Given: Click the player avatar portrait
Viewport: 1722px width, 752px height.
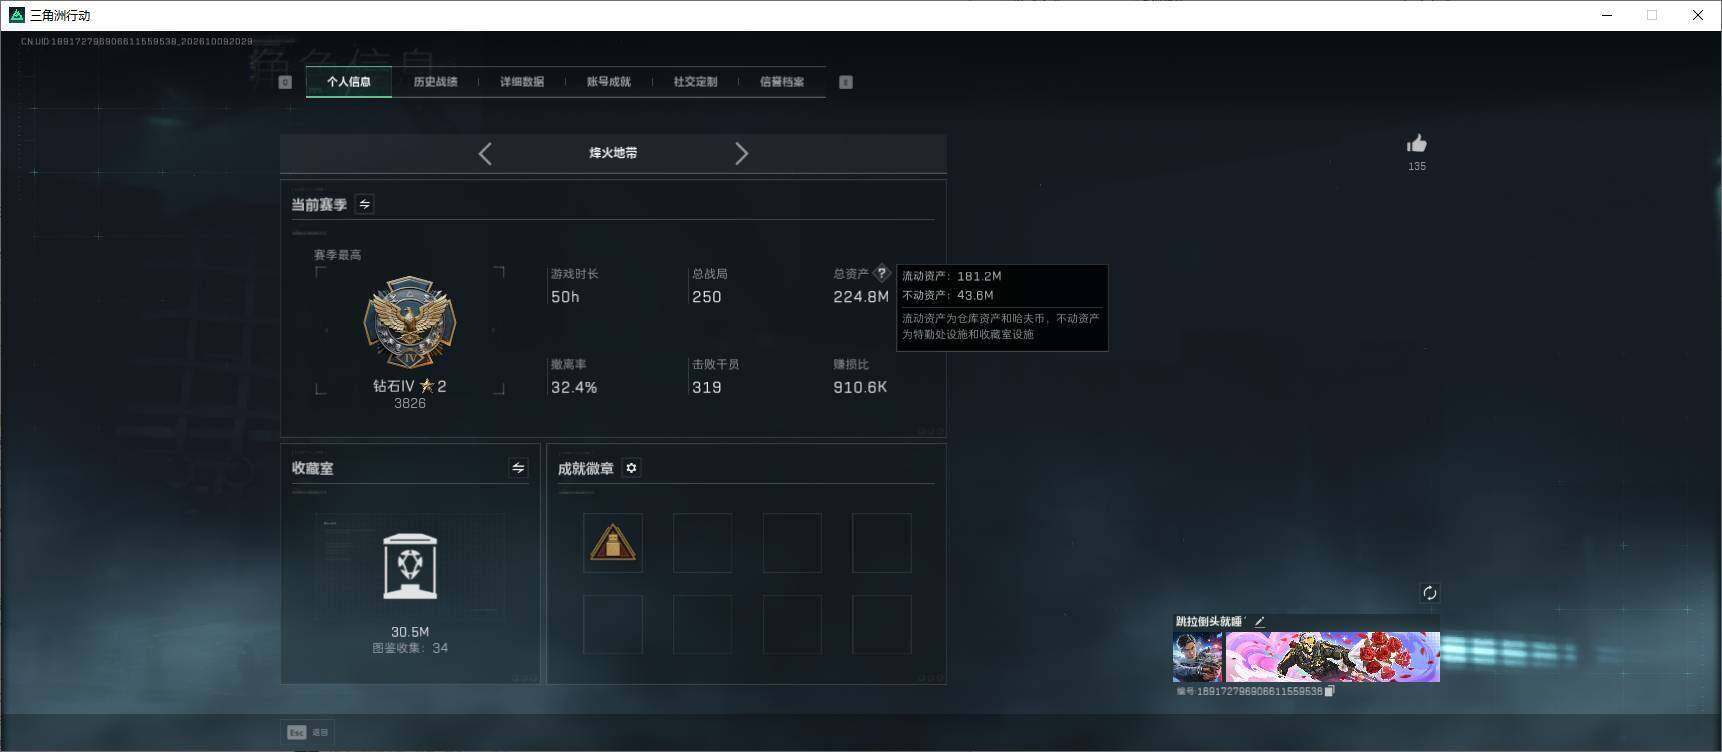Looking at the screenshot, I should [x=1197, y=656].
